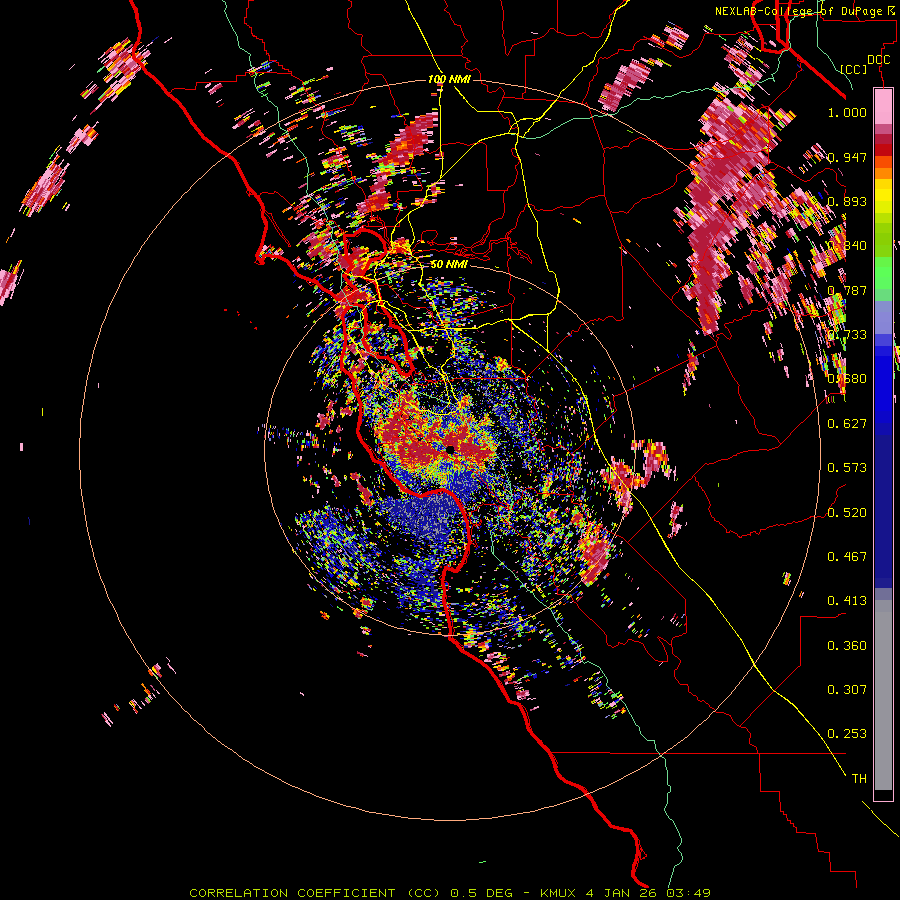Click the 50 NMI range ring label
The height and width of the screenshot is (900, 900).
click(449, 264)
